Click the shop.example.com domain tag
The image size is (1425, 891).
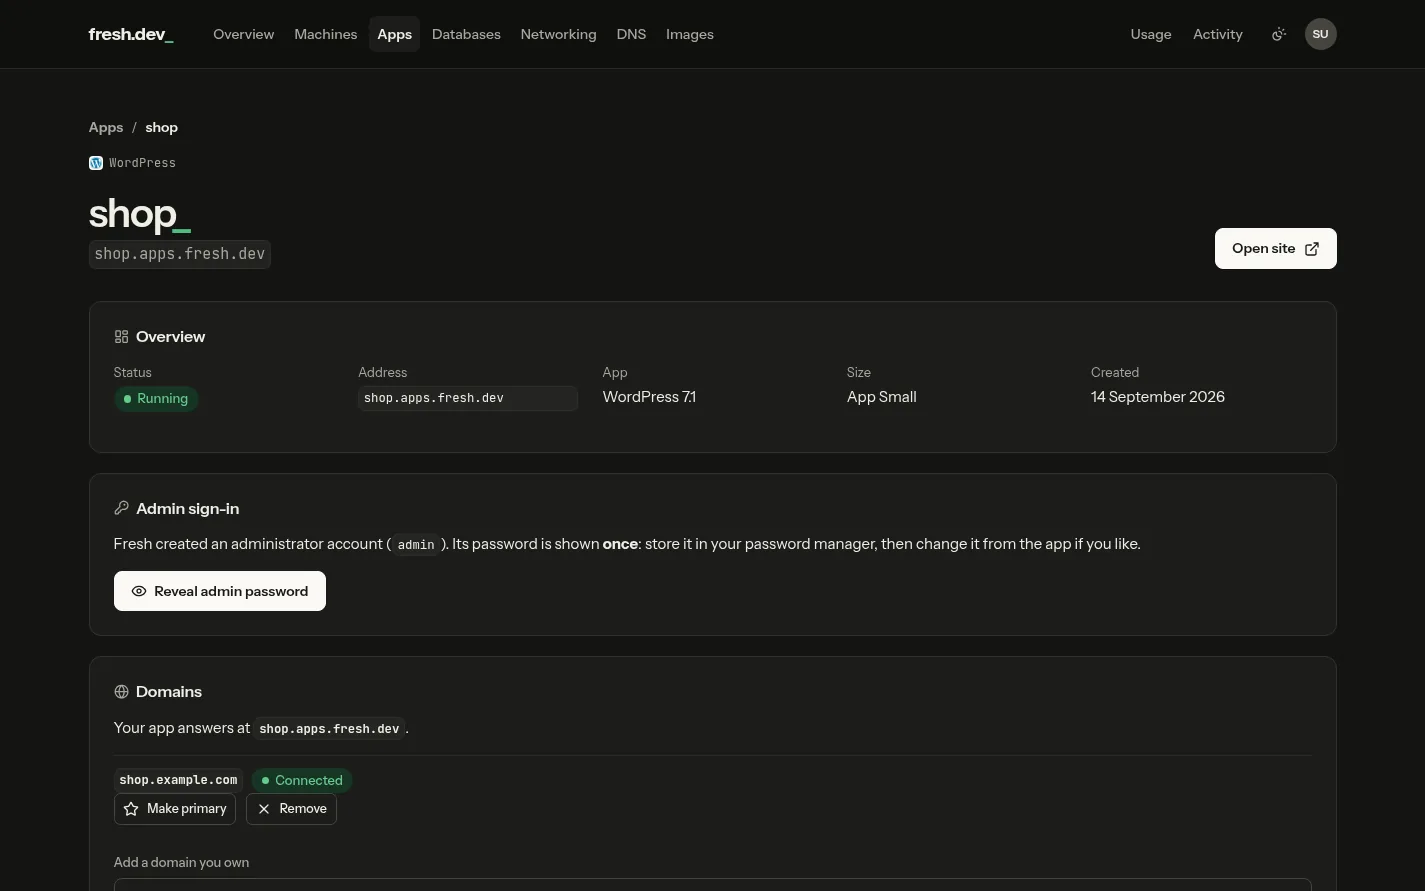178,780
